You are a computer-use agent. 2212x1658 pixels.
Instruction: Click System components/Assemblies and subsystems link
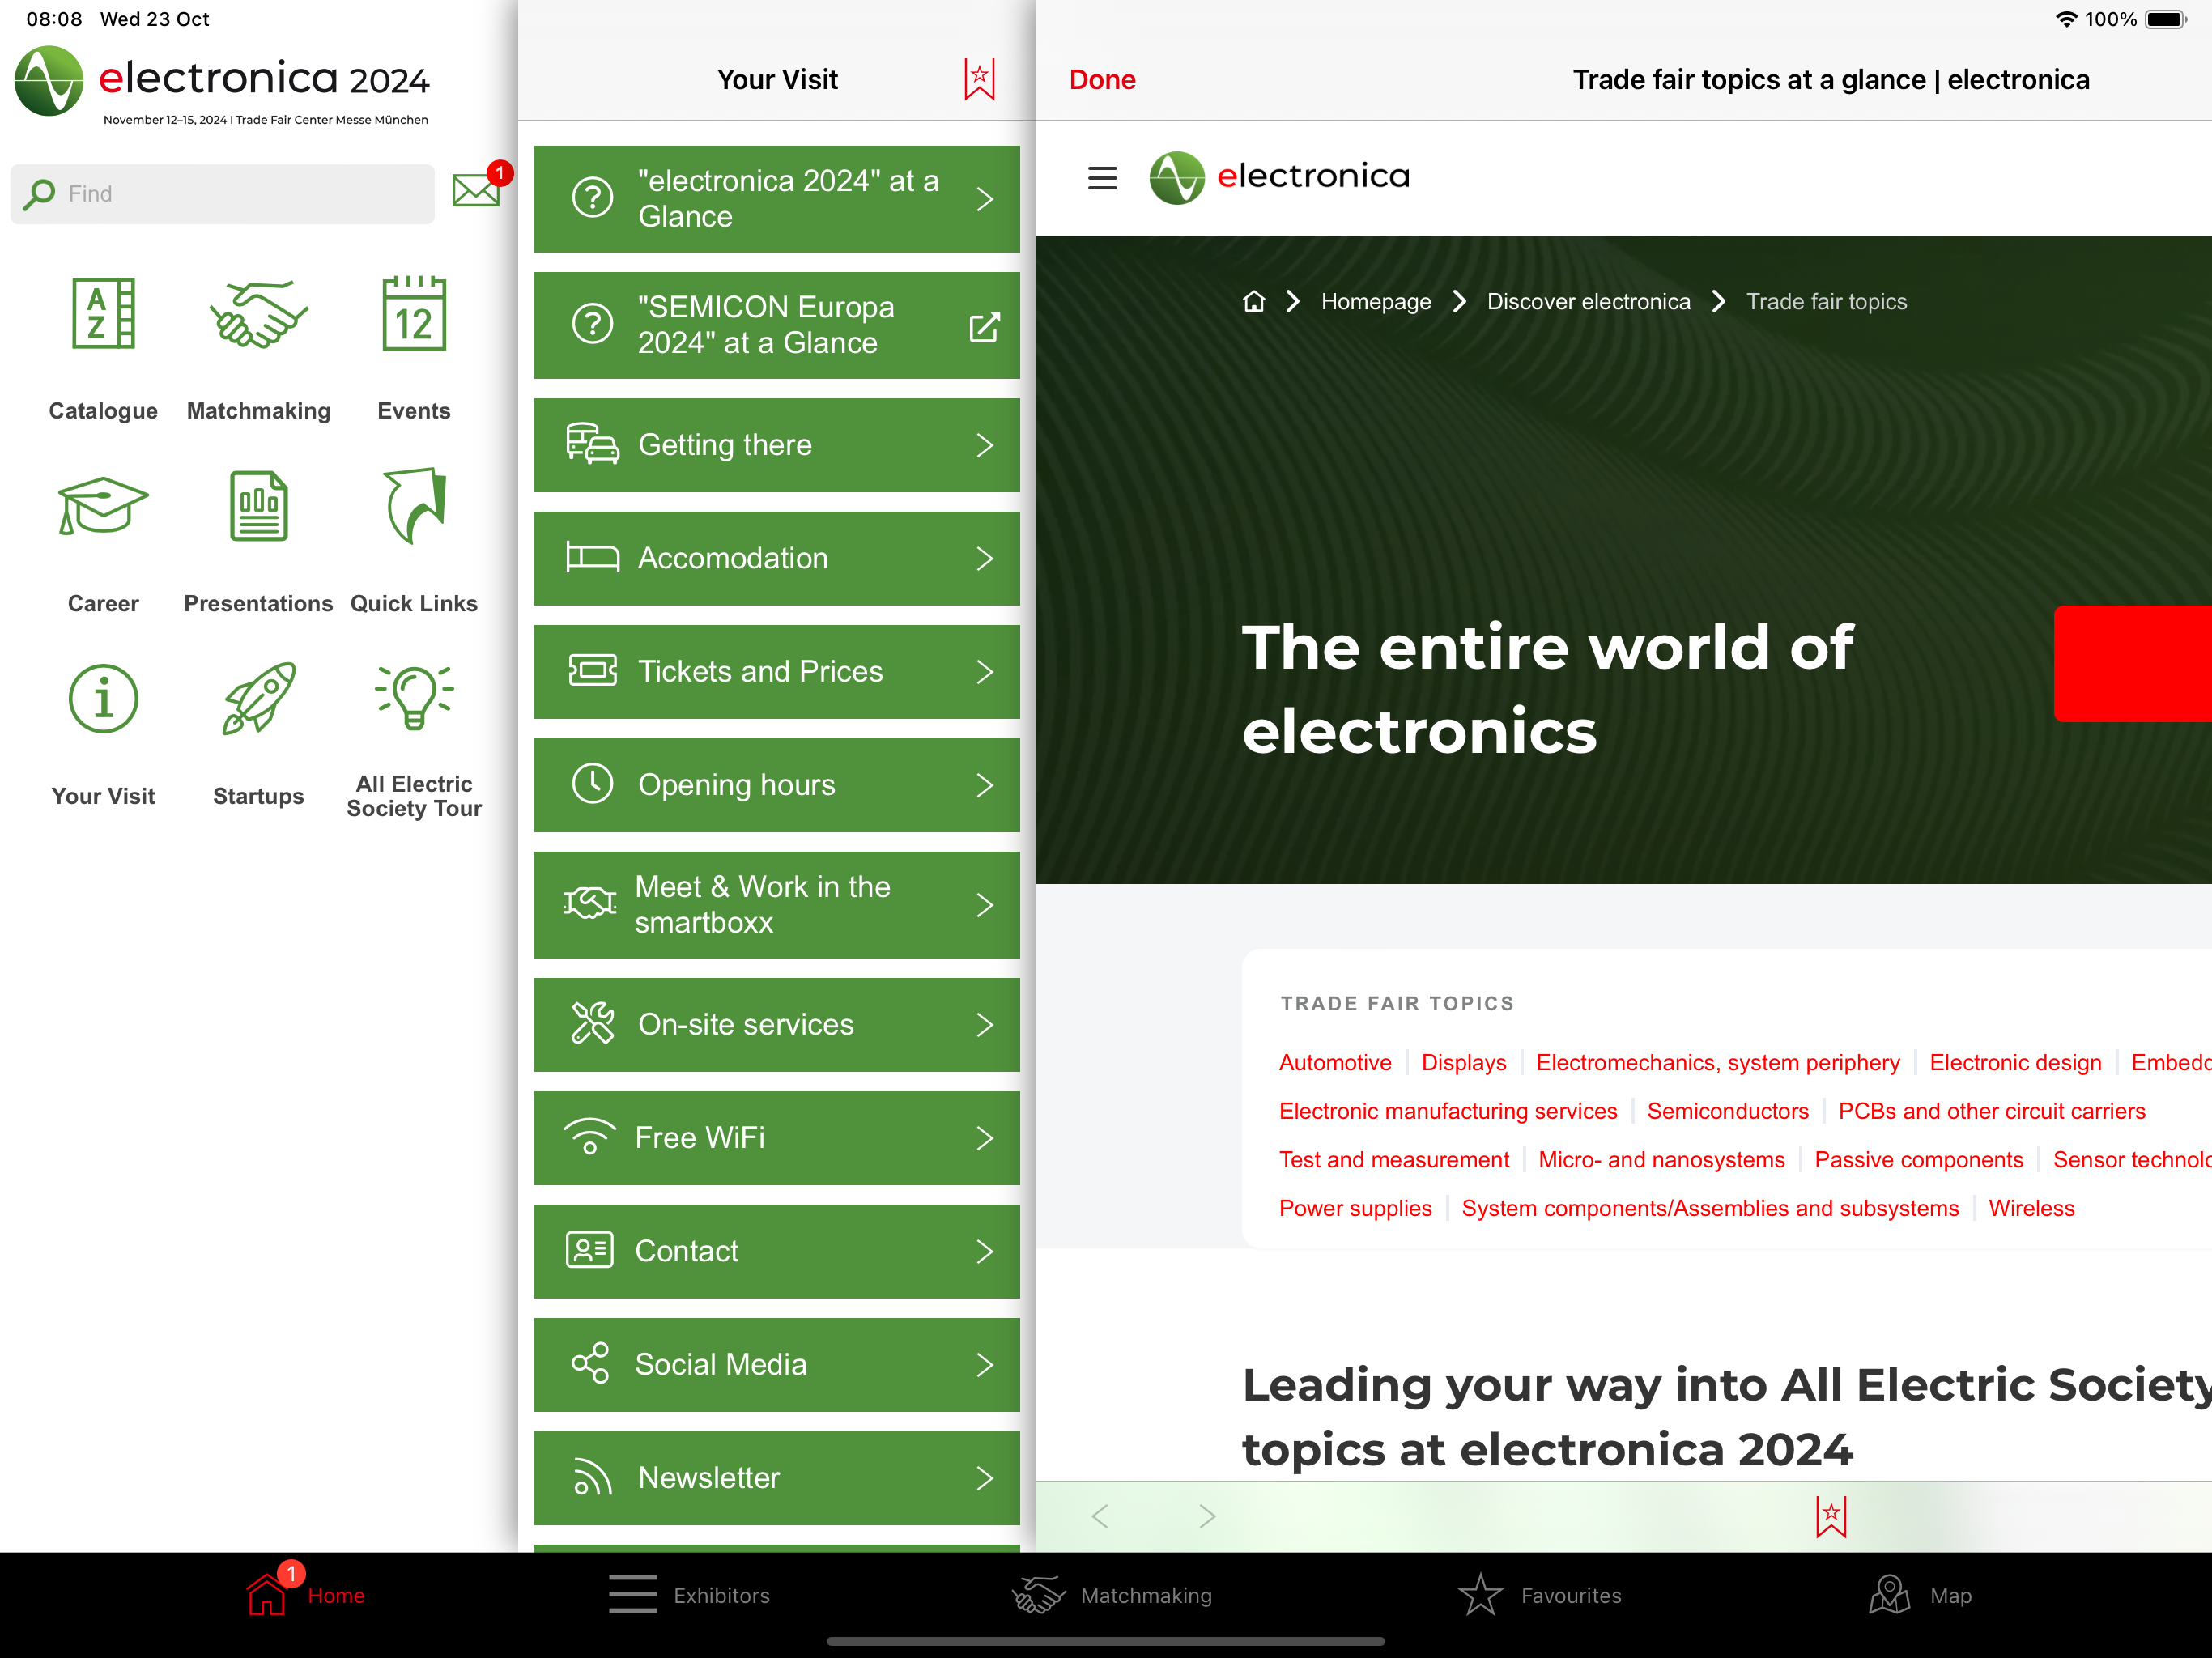(1709, 1208)
